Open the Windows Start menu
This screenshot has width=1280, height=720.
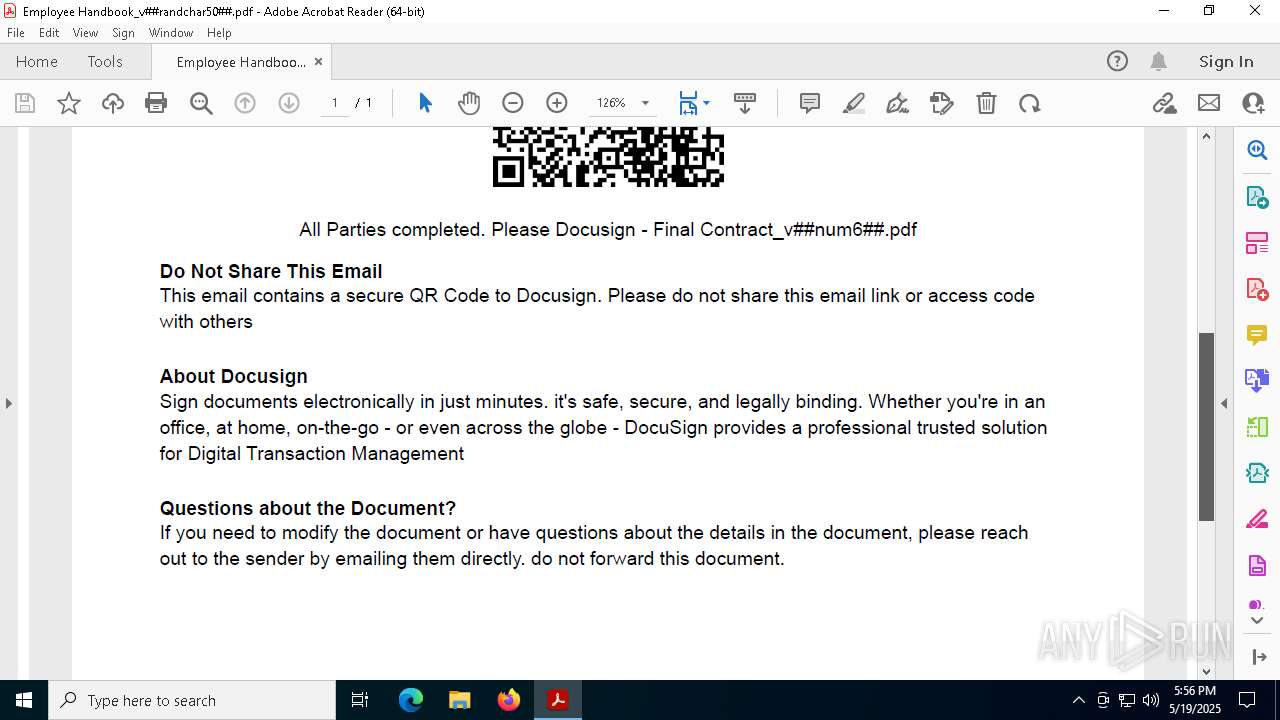(24, 700)
